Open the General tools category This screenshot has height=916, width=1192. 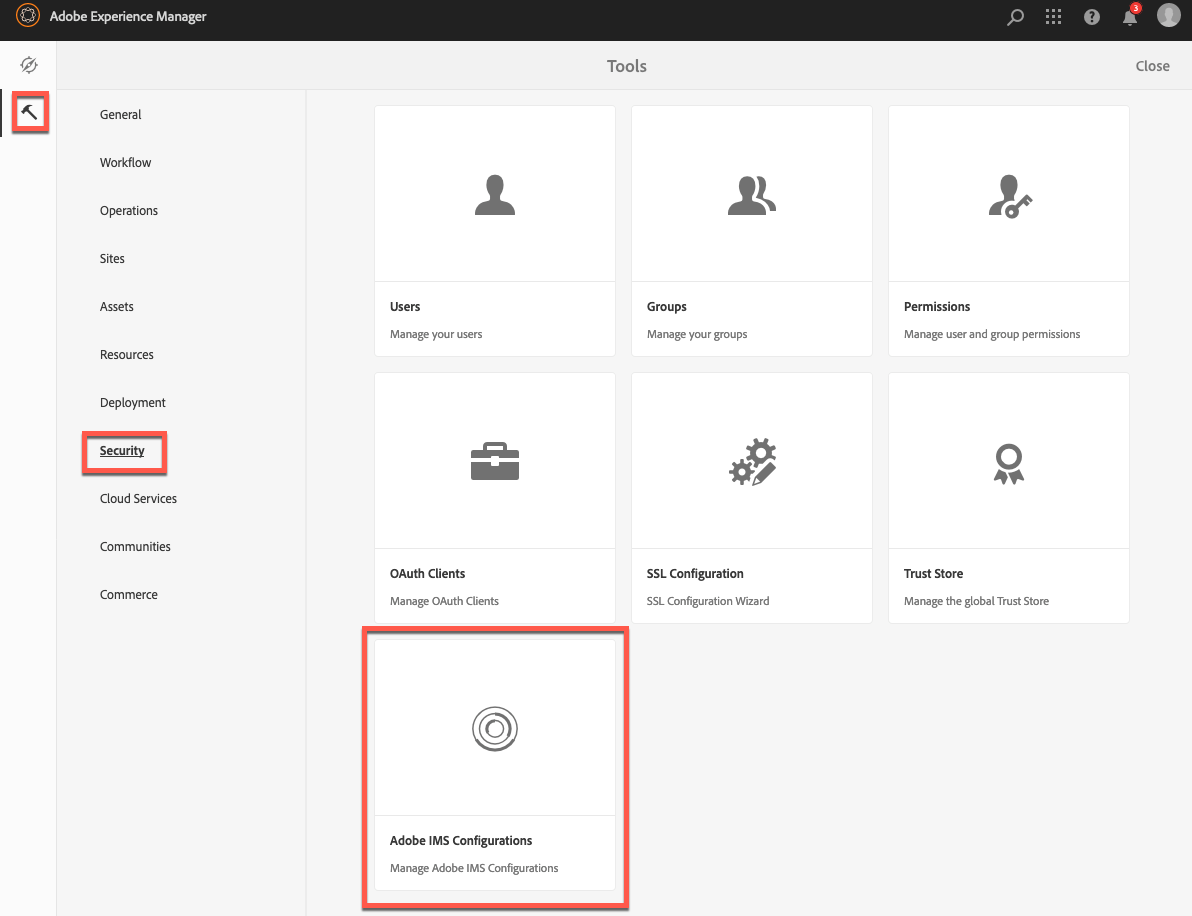tap(120, 115)
